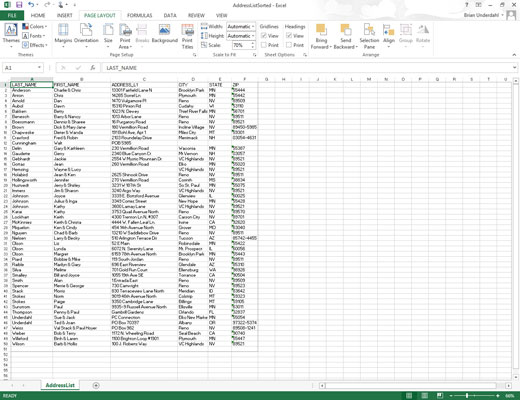Image resolution: width=520 pixels, height=400 pixels.
Task: Open the Align objects menu
Action: tap(389, 36)
